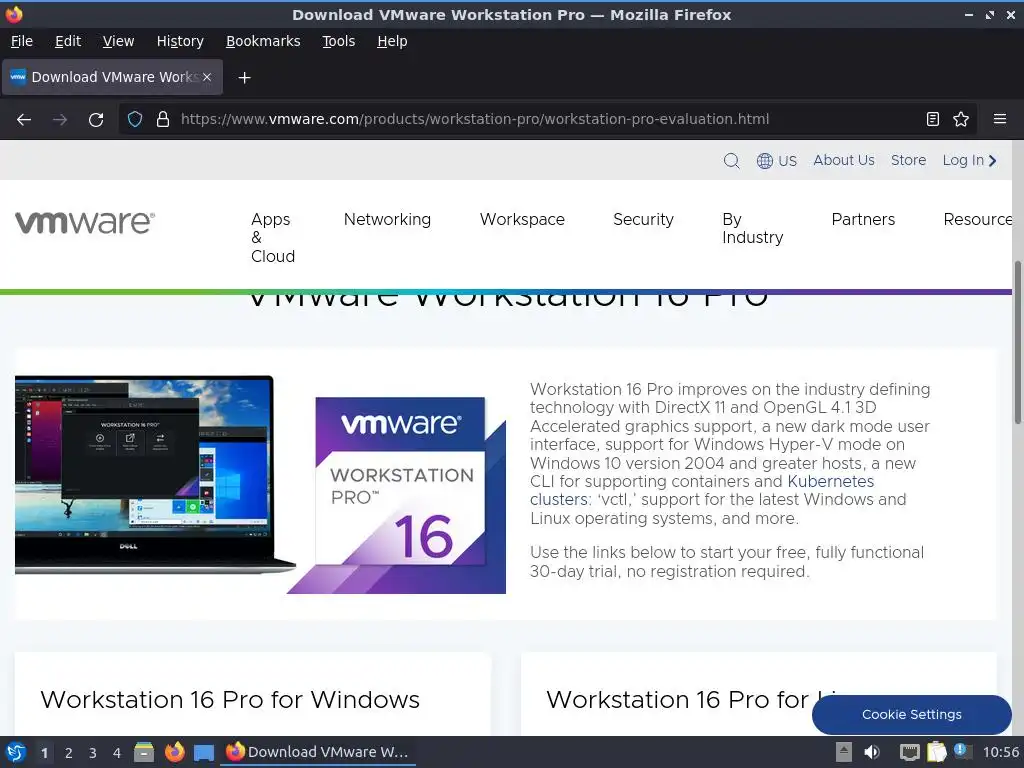Click the 10:56 clock

tap(1000, 752)
